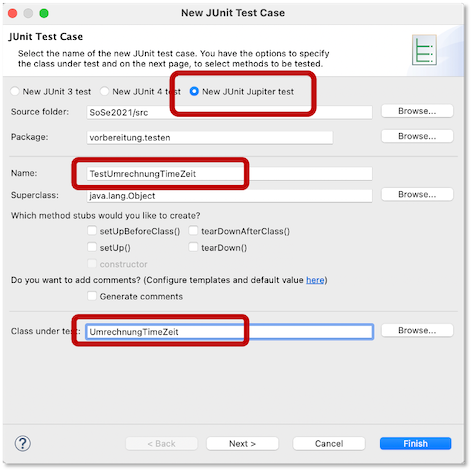Browse for the source folder
The width and height of the screenshot is (472, 471).
417,111
